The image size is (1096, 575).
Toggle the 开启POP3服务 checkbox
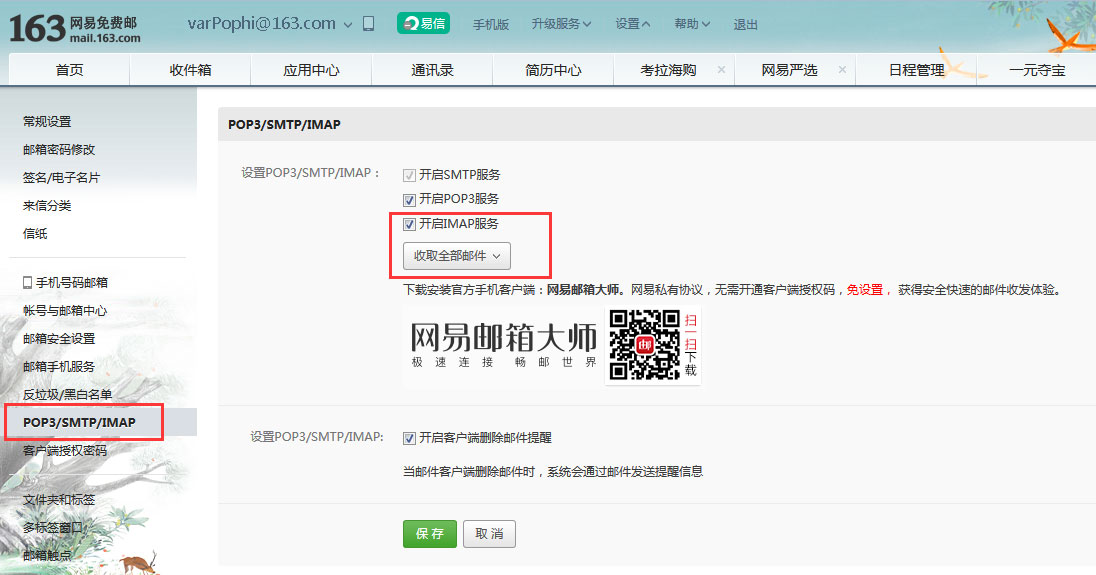coord(410,200)
